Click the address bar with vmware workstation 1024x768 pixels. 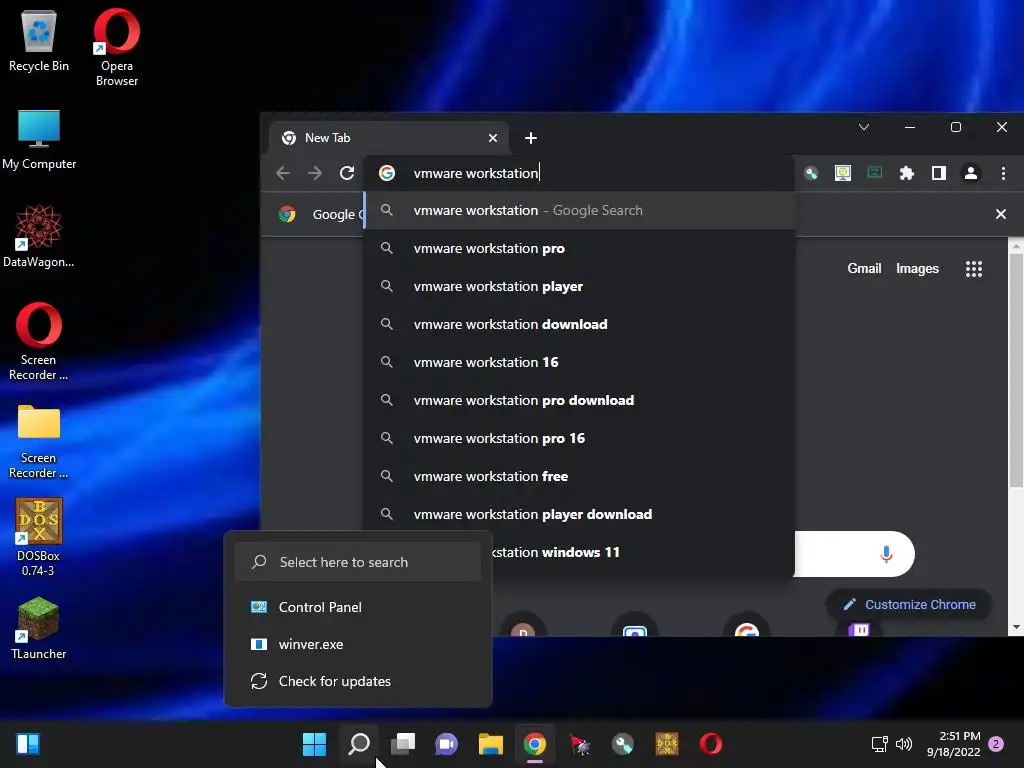point(579,173)
